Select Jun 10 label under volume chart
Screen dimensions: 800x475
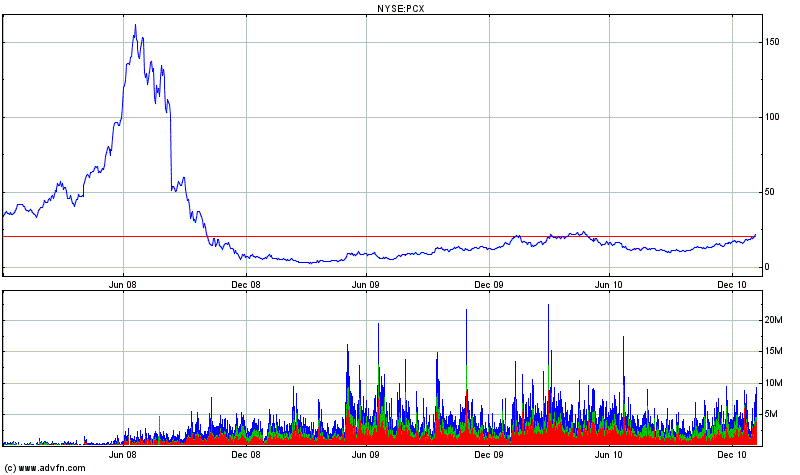click(609, 455)
